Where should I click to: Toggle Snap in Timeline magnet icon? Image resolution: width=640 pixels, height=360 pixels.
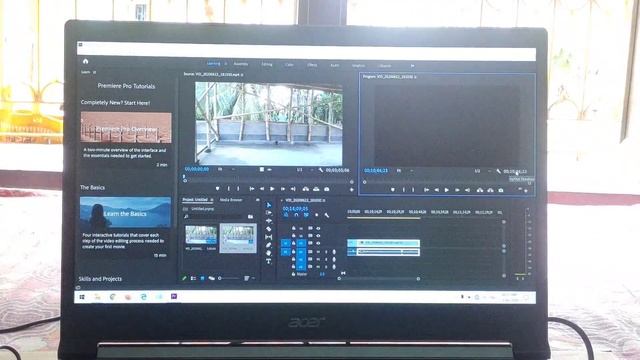(296, 215)
